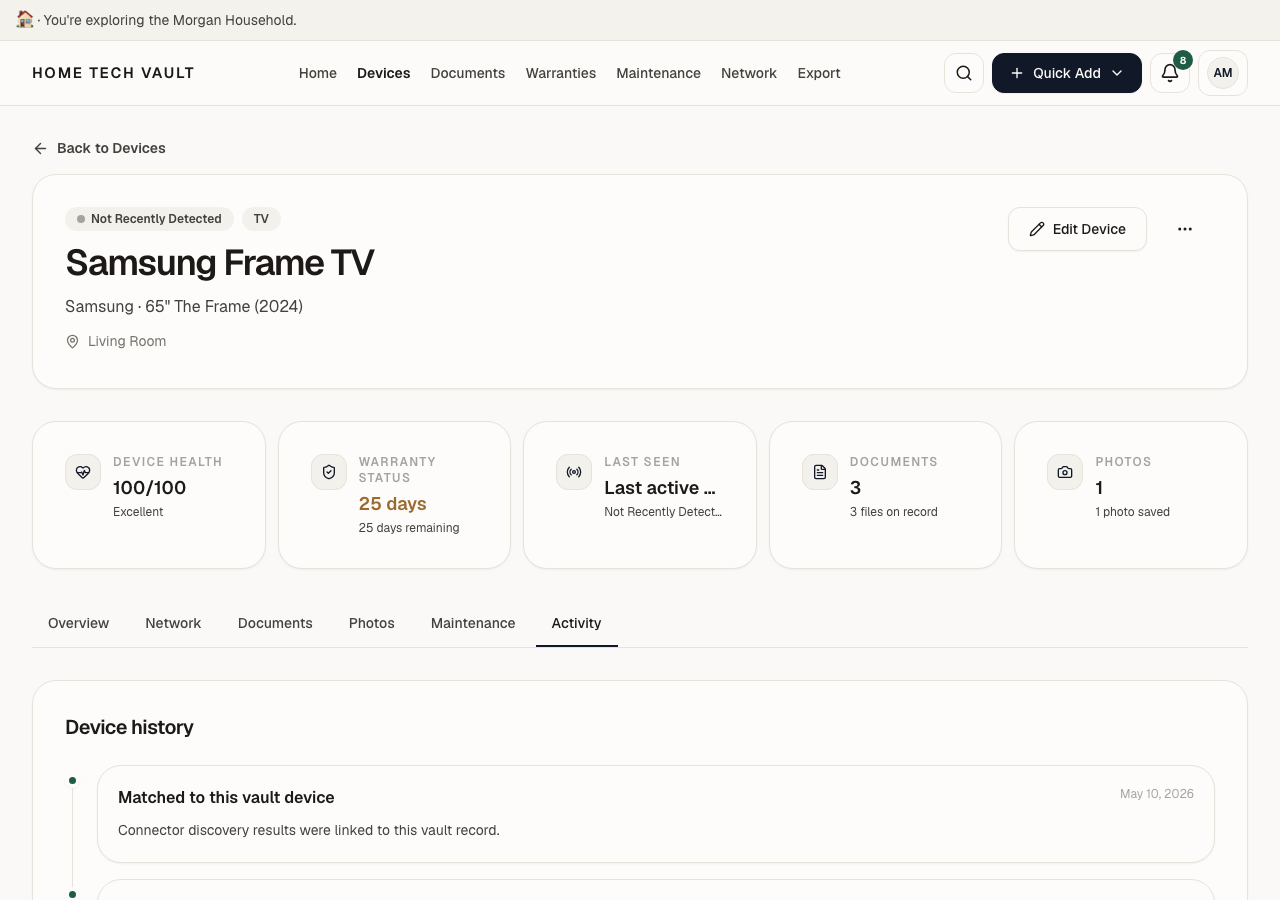Click the Photos camera icon

(x=1065, y=472)
